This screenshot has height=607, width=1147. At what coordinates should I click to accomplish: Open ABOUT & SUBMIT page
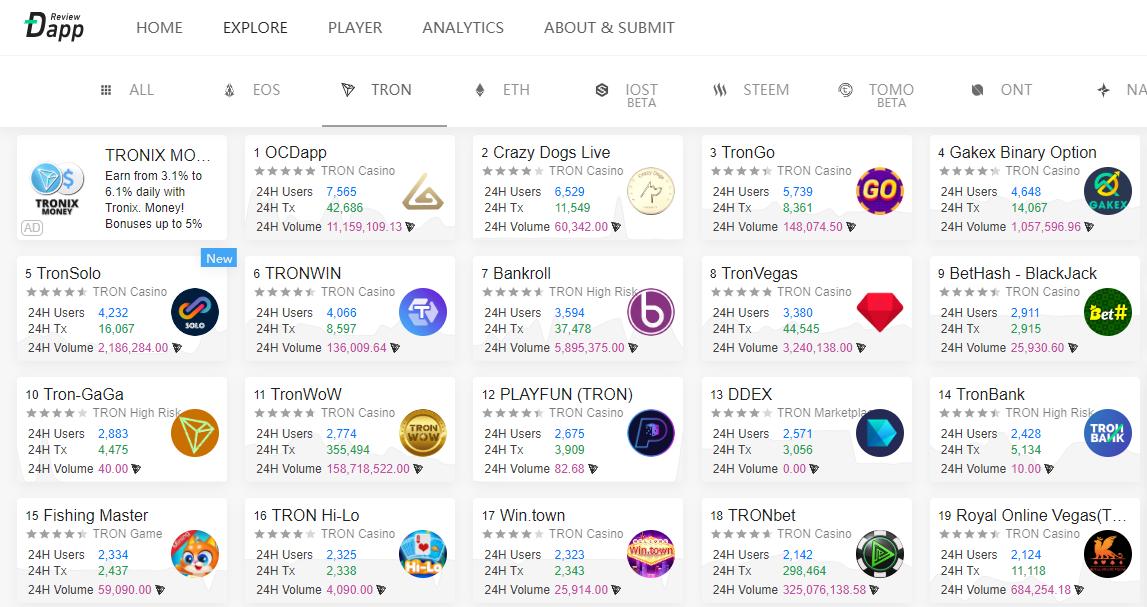tap(609, 28)
